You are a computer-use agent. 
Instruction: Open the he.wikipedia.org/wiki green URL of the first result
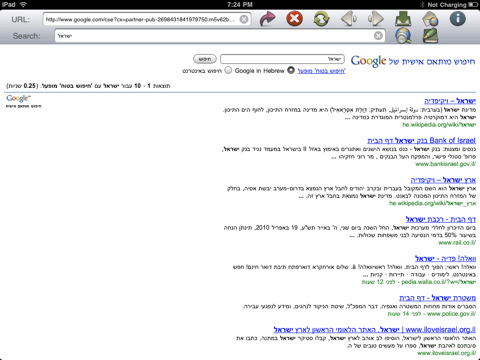tap(439, 125)
